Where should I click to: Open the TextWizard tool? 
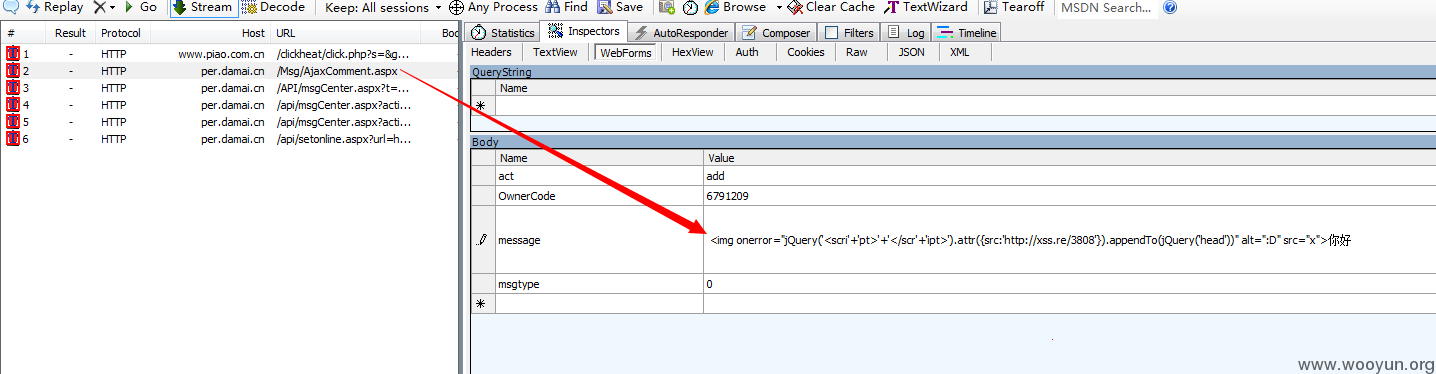[926, 7]
